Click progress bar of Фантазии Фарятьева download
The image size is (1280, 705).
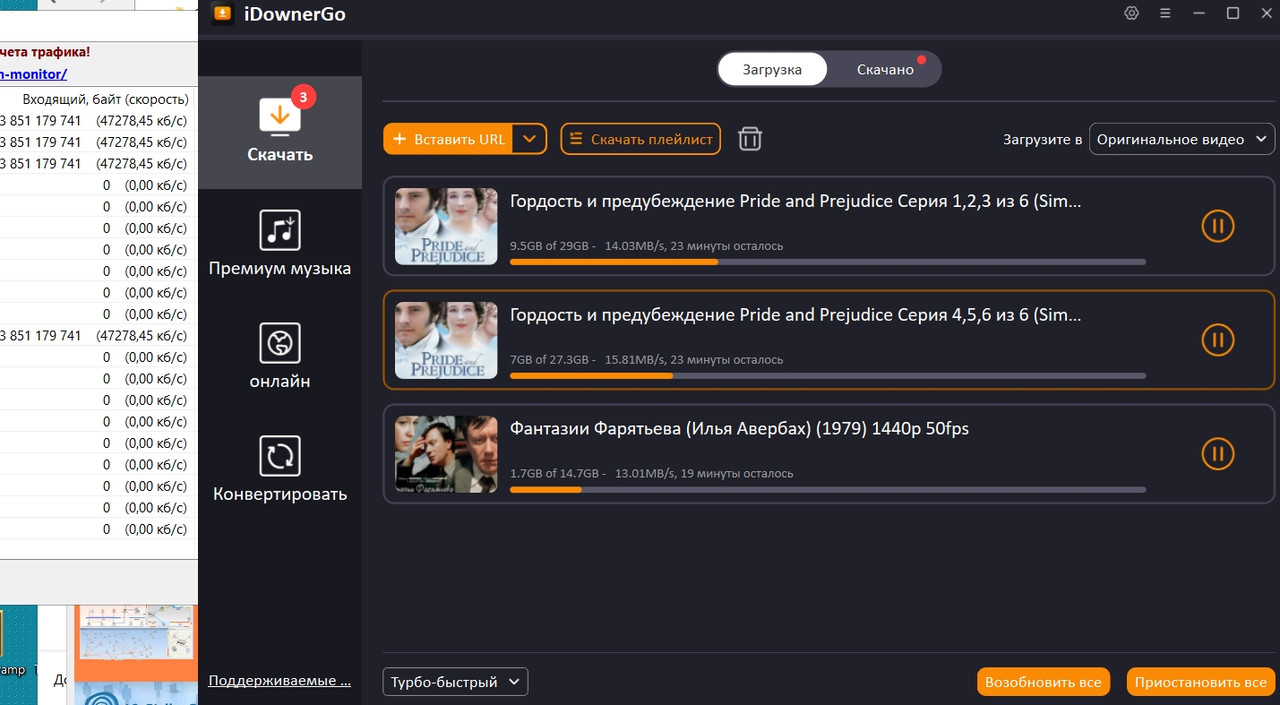[x=828, y=490]
